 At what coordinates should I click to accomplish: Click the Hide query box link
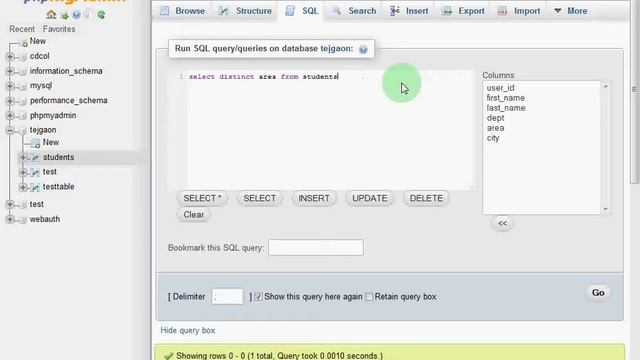188,331
